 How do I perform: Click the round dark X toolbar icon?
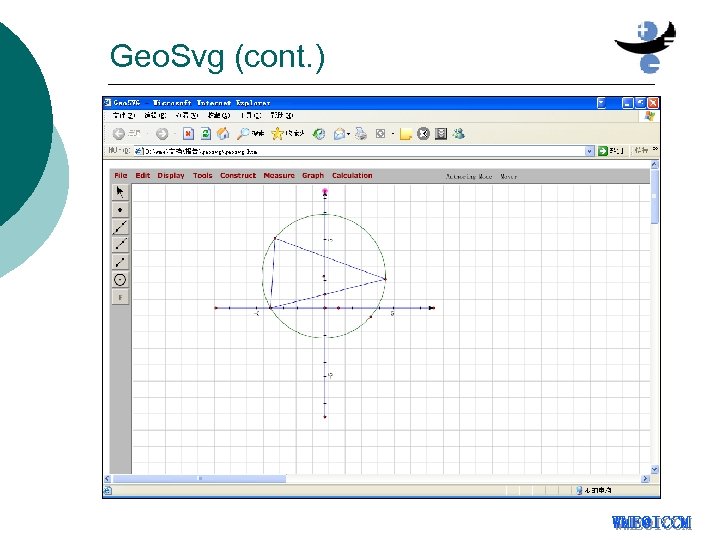tap(423, 134)
